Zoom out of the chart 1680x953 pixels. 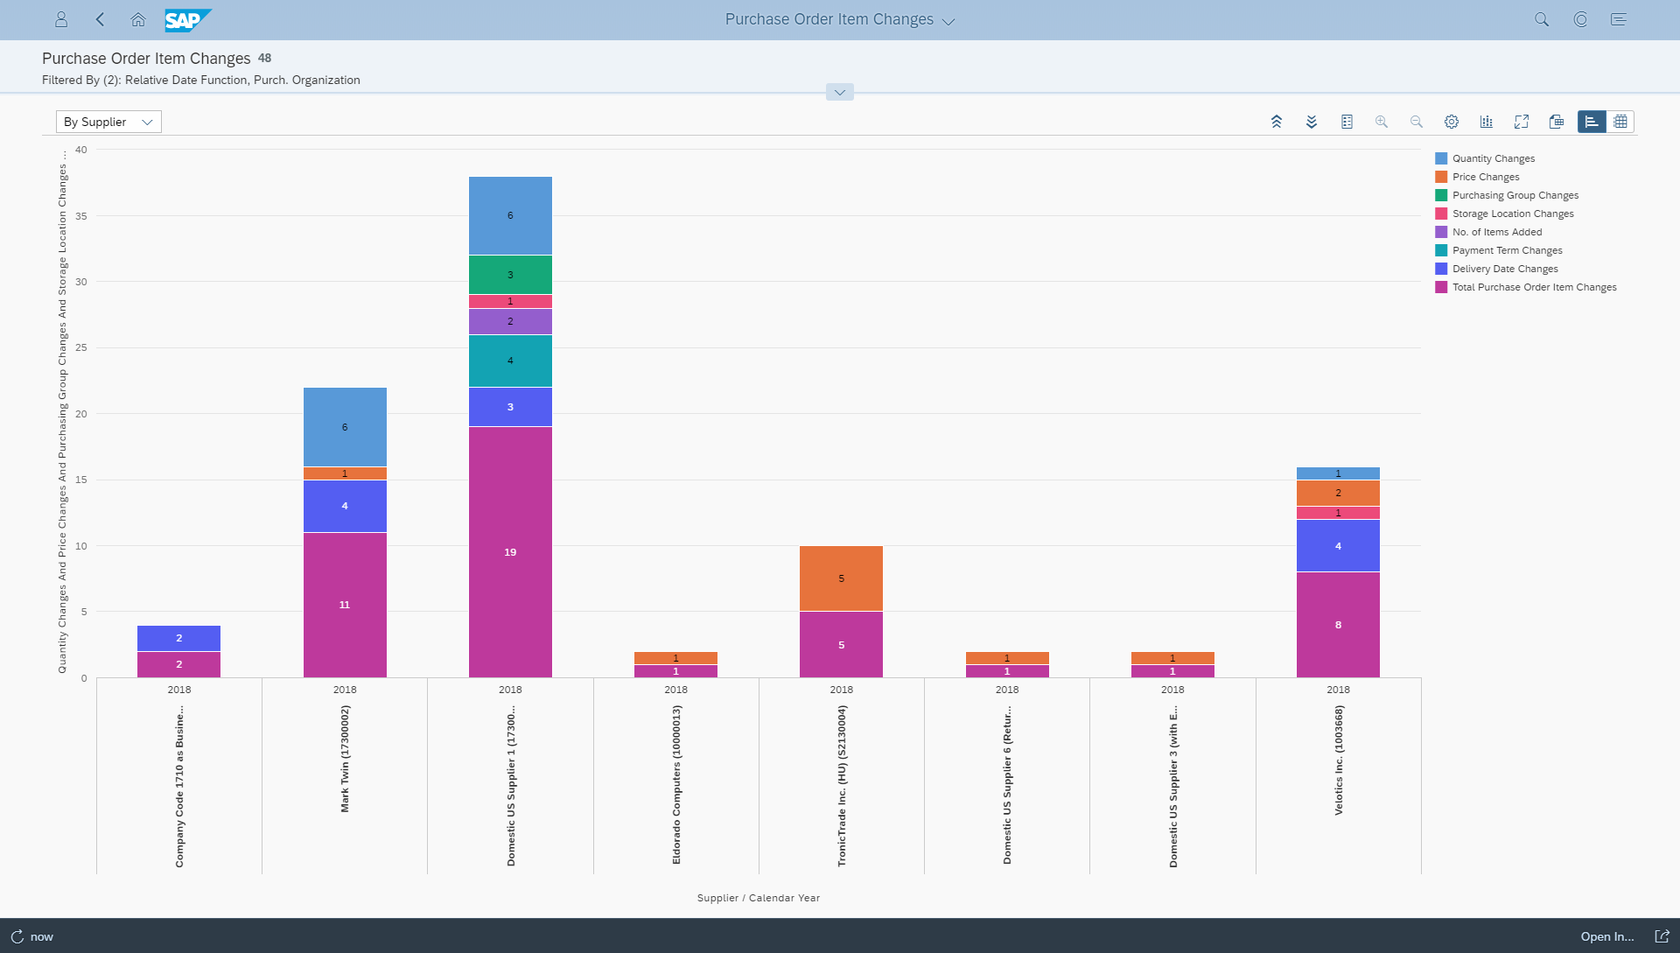pos(1416,122)
